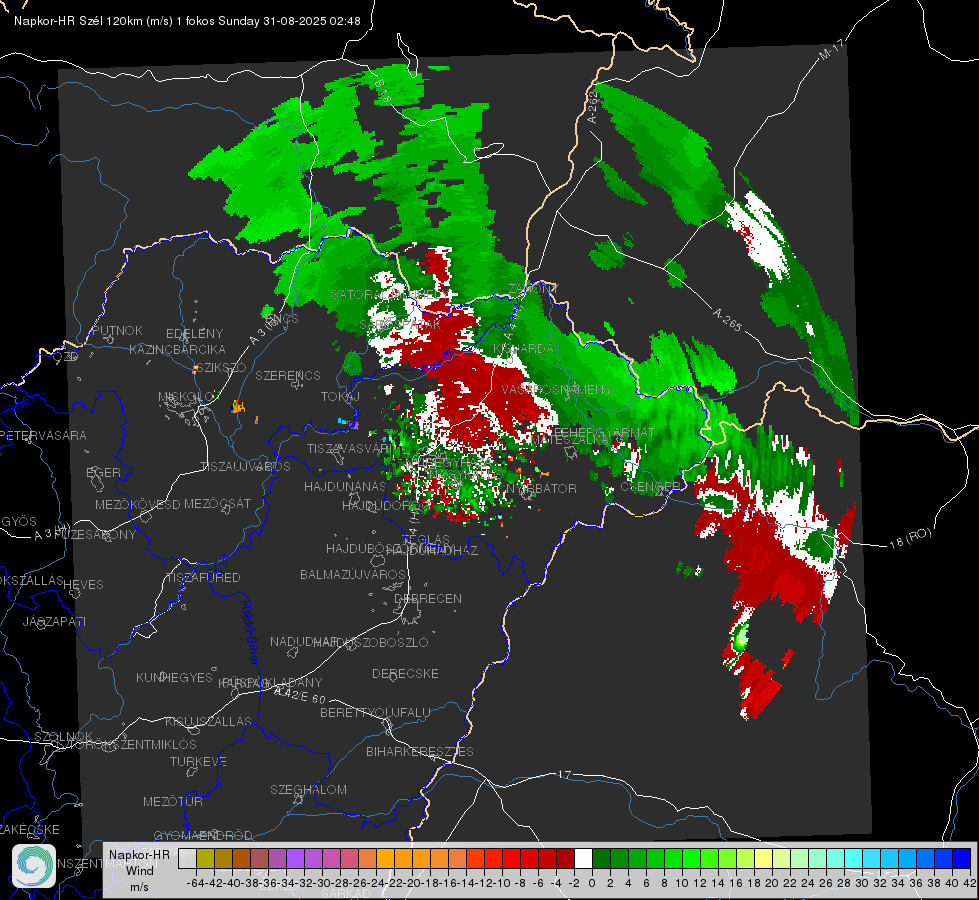
Task: Click the MEZOKOVESD town label
Action: (137, 504)
